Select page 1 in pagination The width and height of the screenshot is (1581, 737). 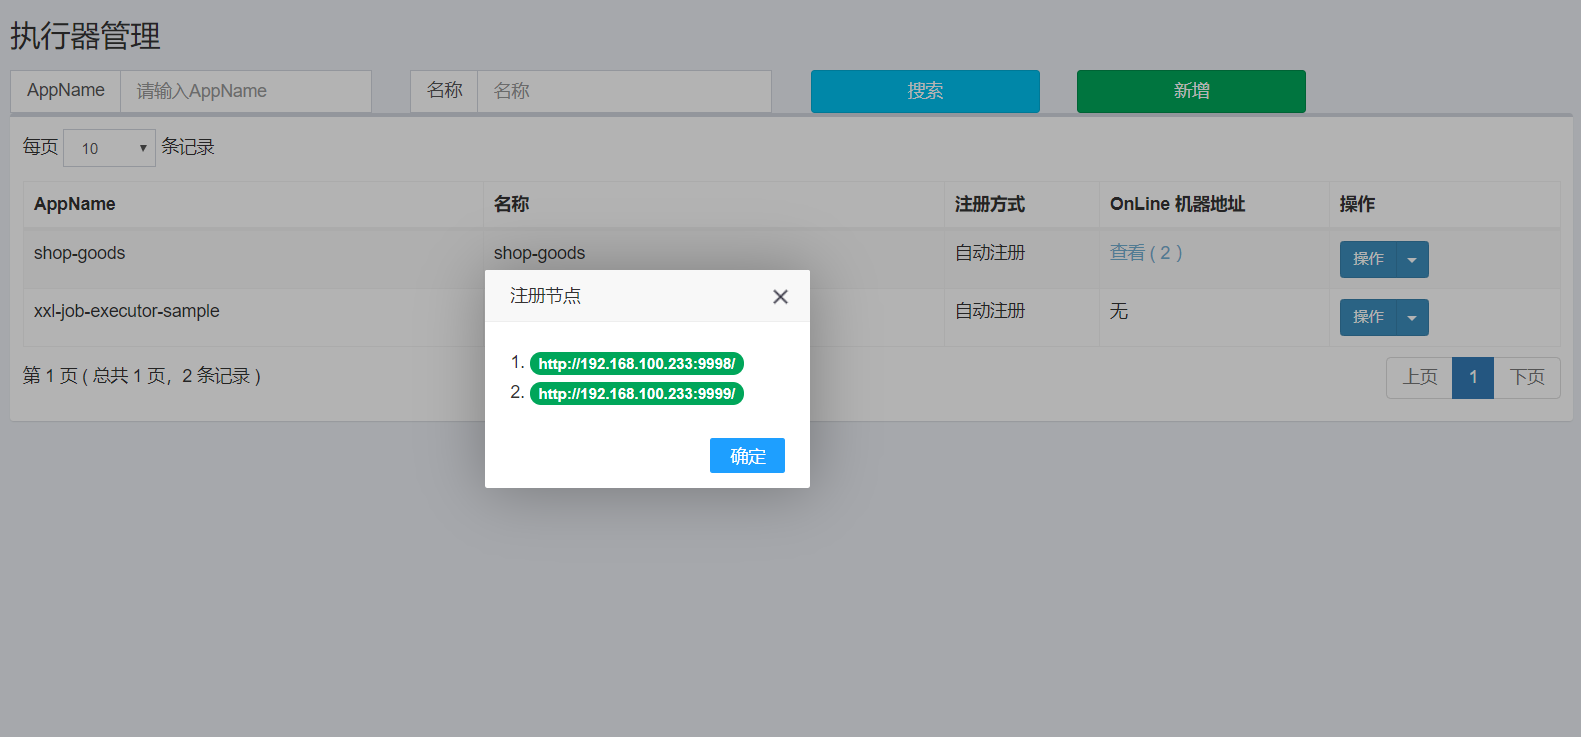coord(1473,377)
